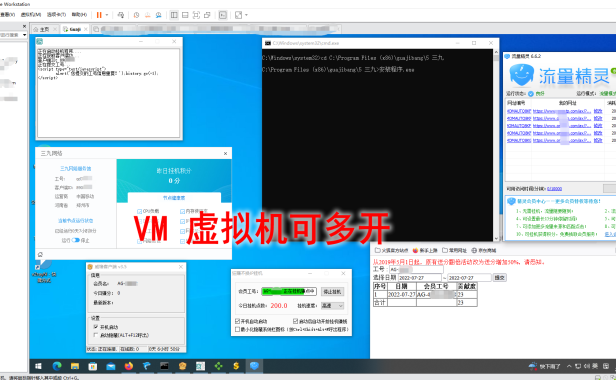
Task: Click the 提交 button beside the date fields
Action: [x=500, y=277]
